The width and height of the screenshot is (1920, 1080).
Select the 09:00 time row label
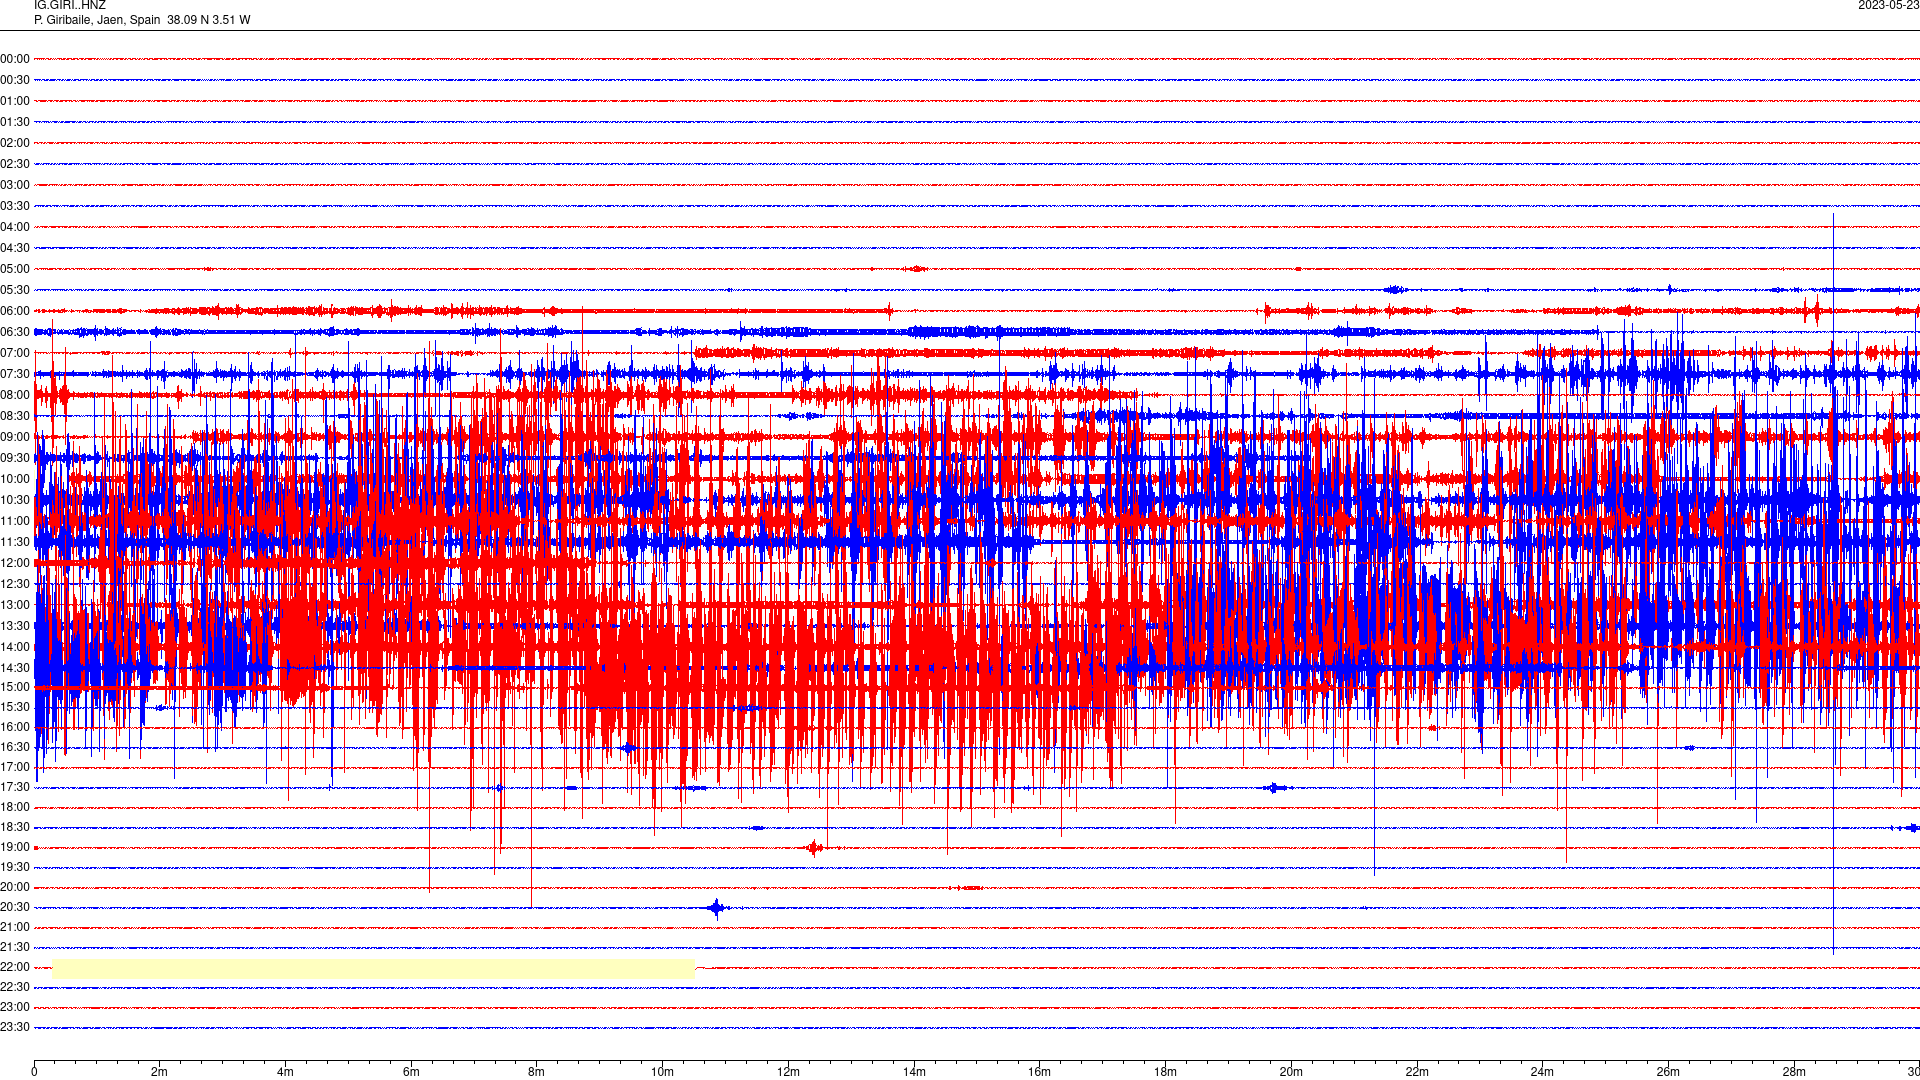[15, 437]
